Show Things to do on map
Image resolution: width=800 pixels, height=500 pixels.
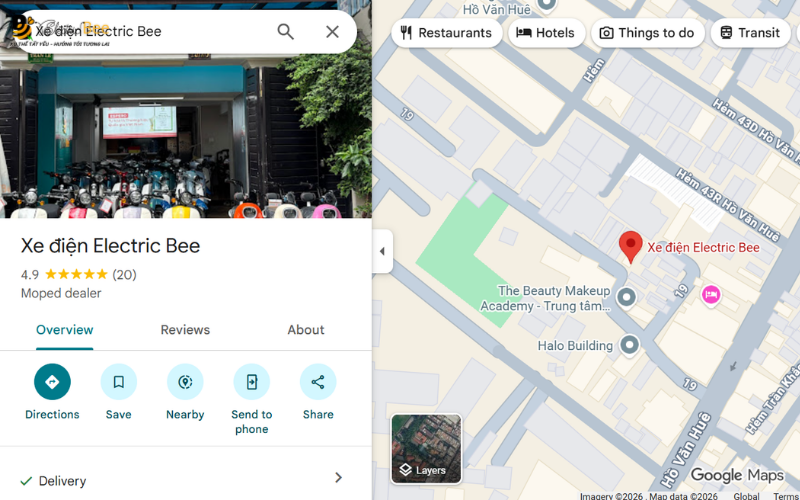[x=648, y=33]
